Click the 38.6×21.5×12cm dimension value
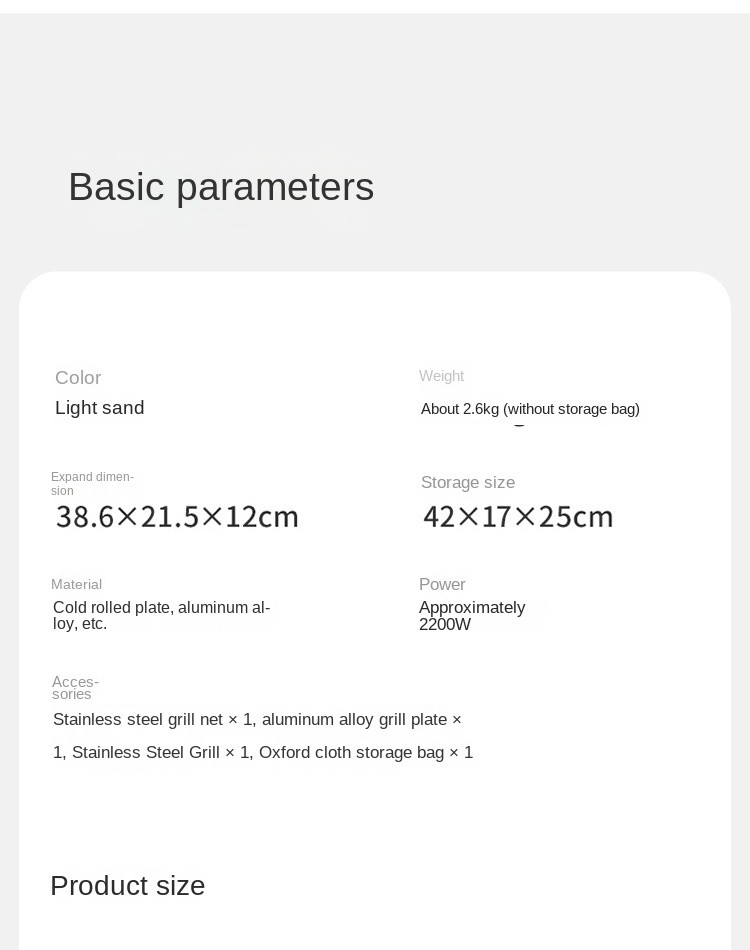Viewport: 750px width, 950px height. tap(177, 517)
